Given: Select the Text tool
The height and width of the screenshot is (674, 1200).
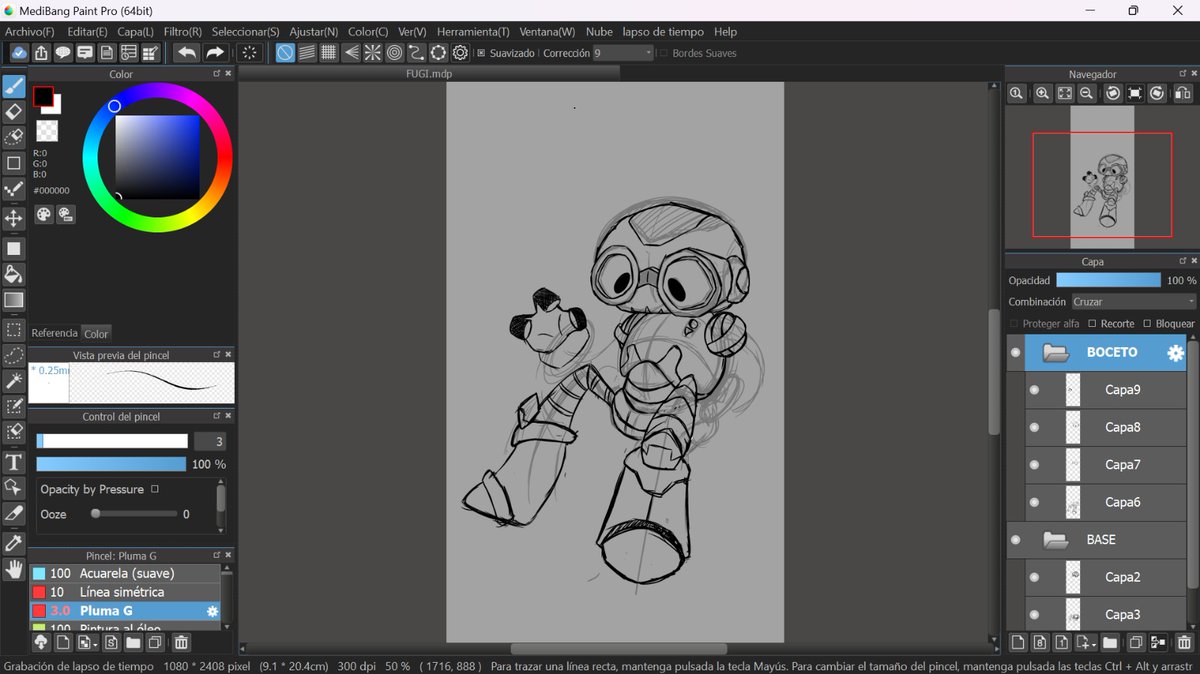Looking at the screenshot, I should pos(14,462).
